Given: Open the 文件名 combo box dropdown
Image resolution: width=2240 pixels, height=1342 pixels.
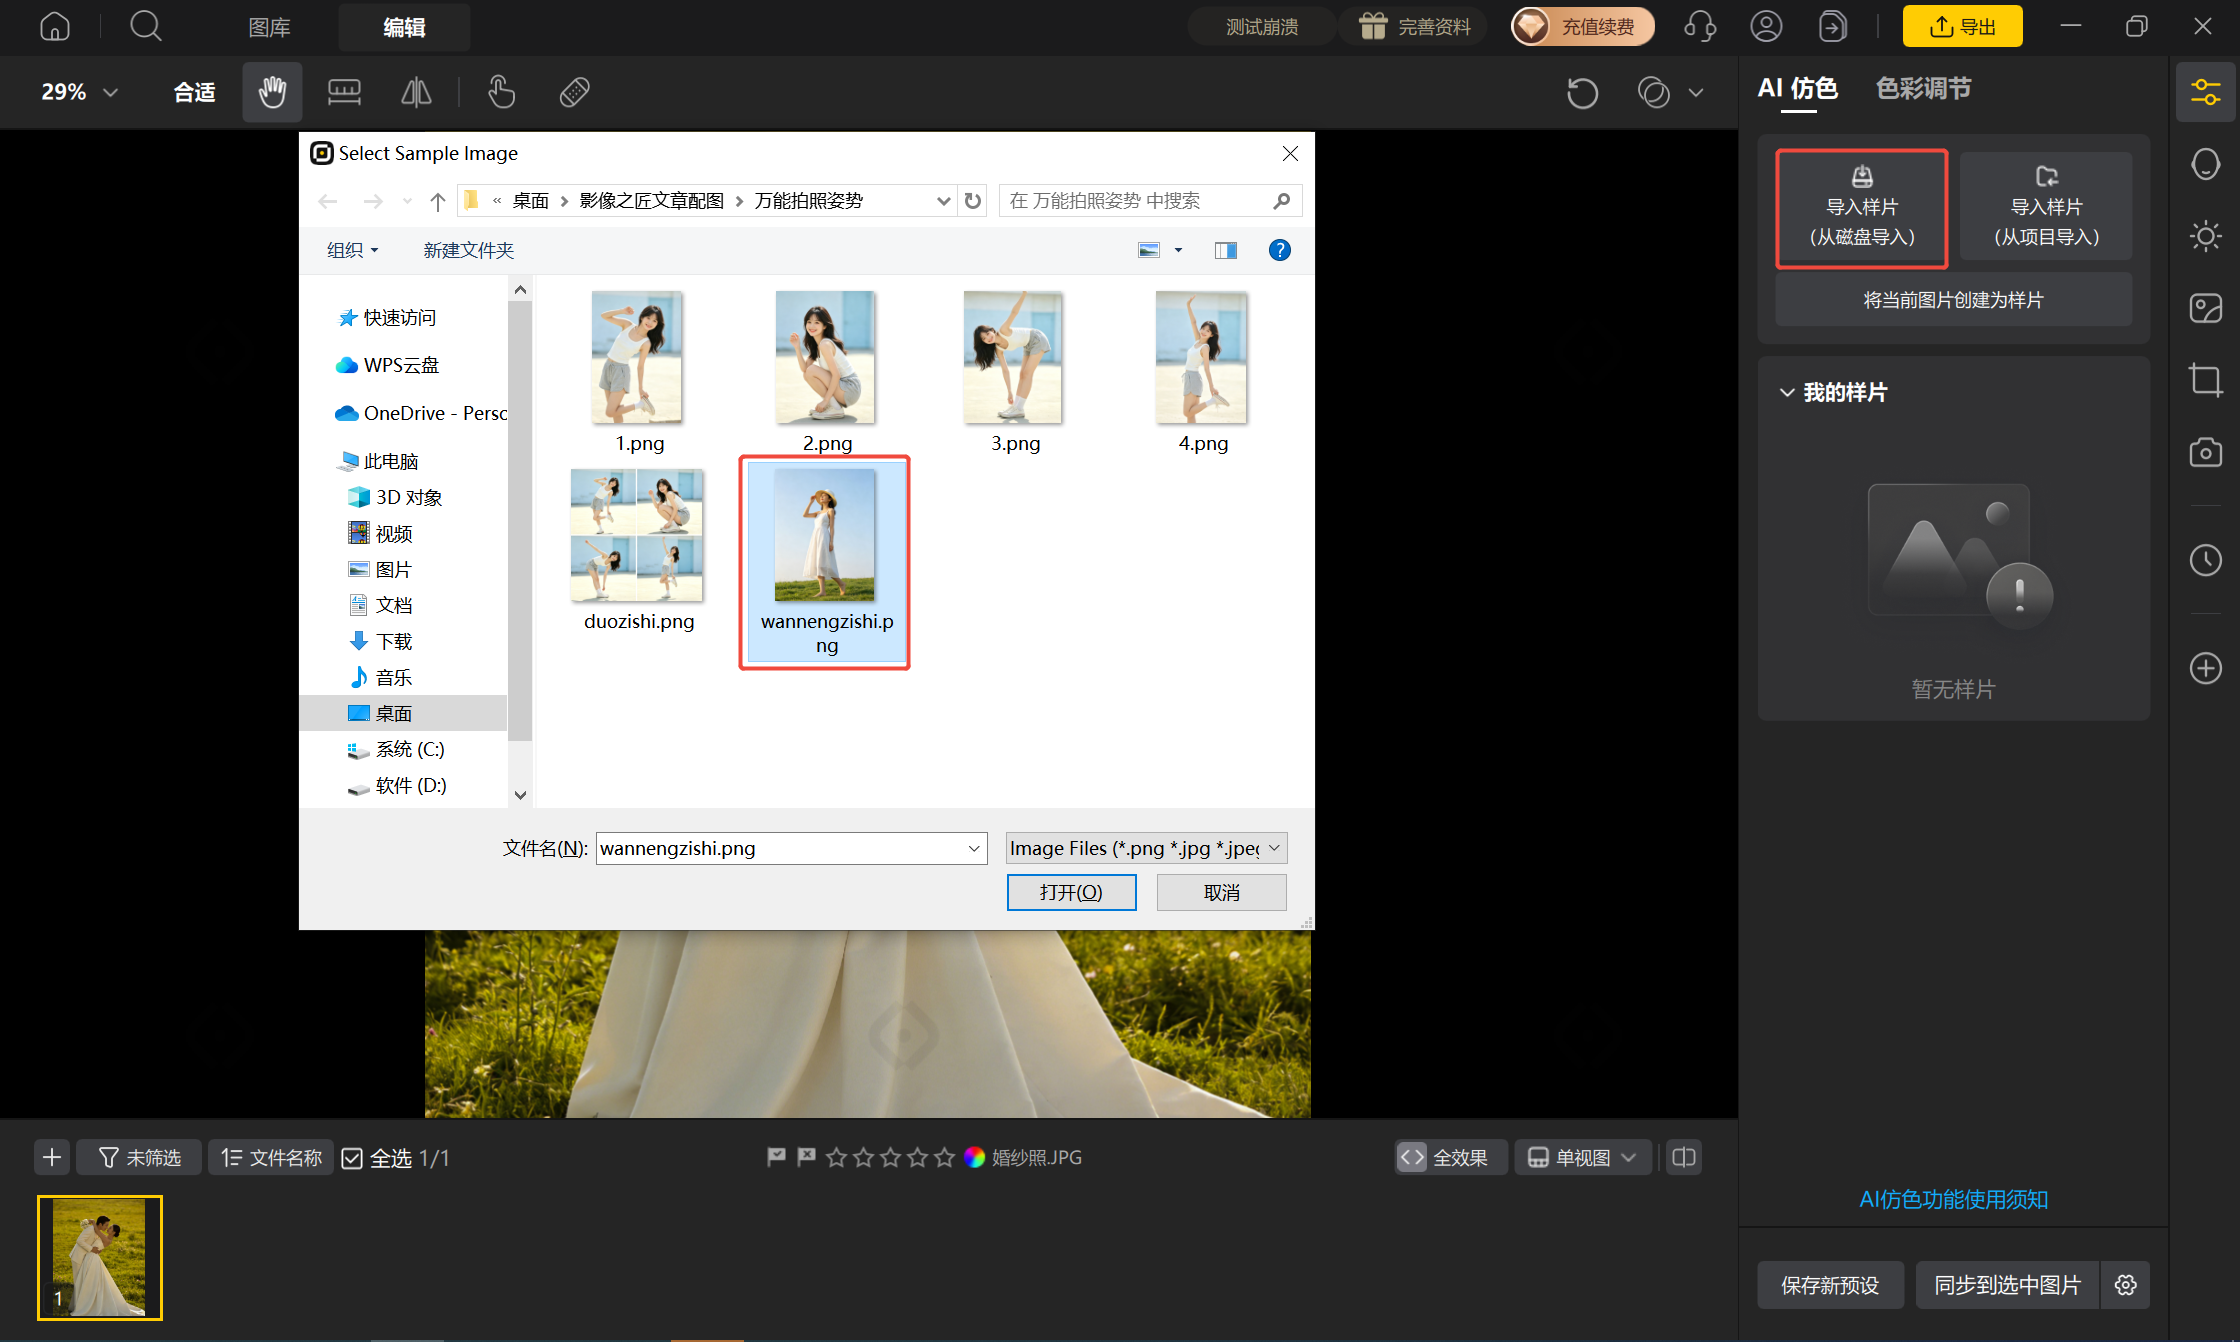Looking at the screenshot, I should pyautogui.click(x=974, y=849).
